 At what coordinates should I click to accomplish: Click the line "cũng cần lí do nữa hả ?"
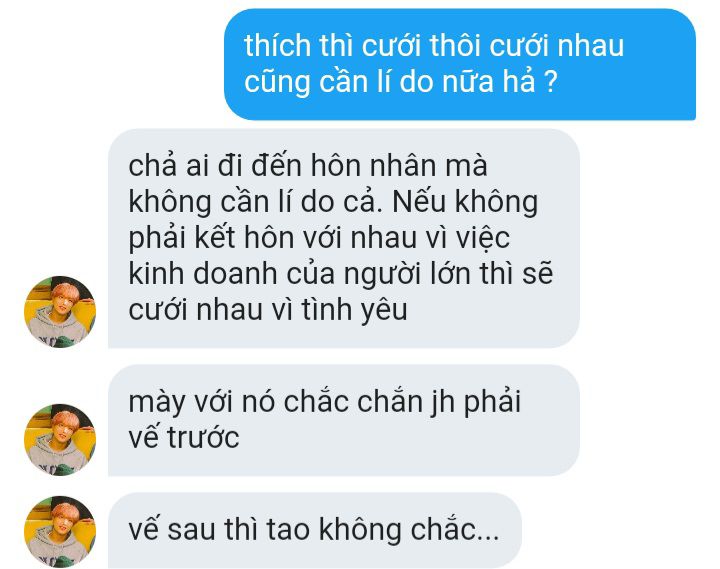(401, 82)
